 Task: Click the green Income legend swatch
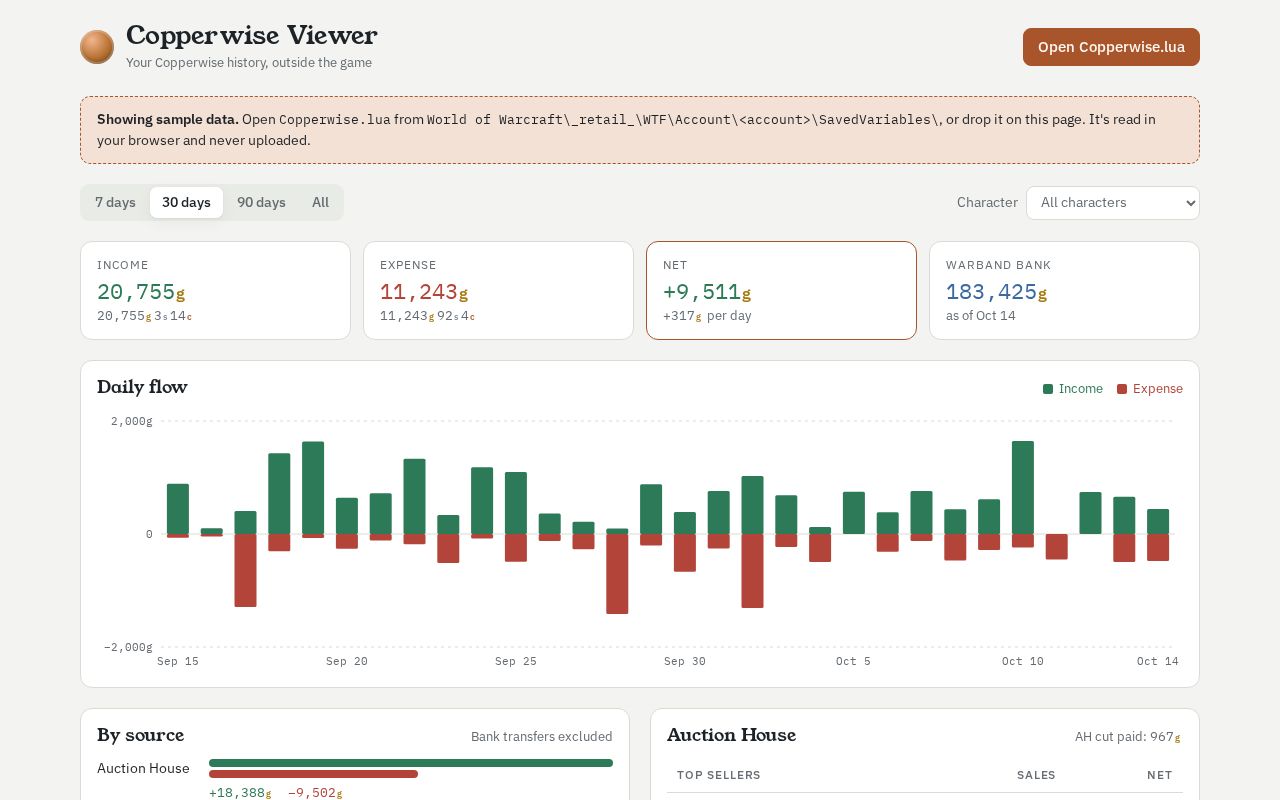1048,389
